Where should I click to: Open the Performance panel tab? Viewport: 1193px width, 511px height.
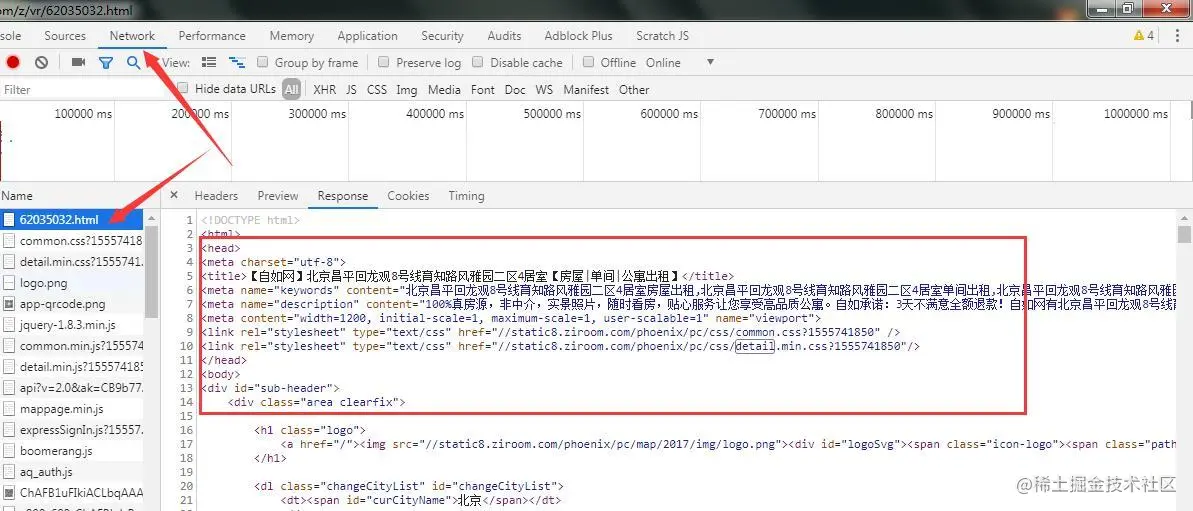click(x=212, y=36)
